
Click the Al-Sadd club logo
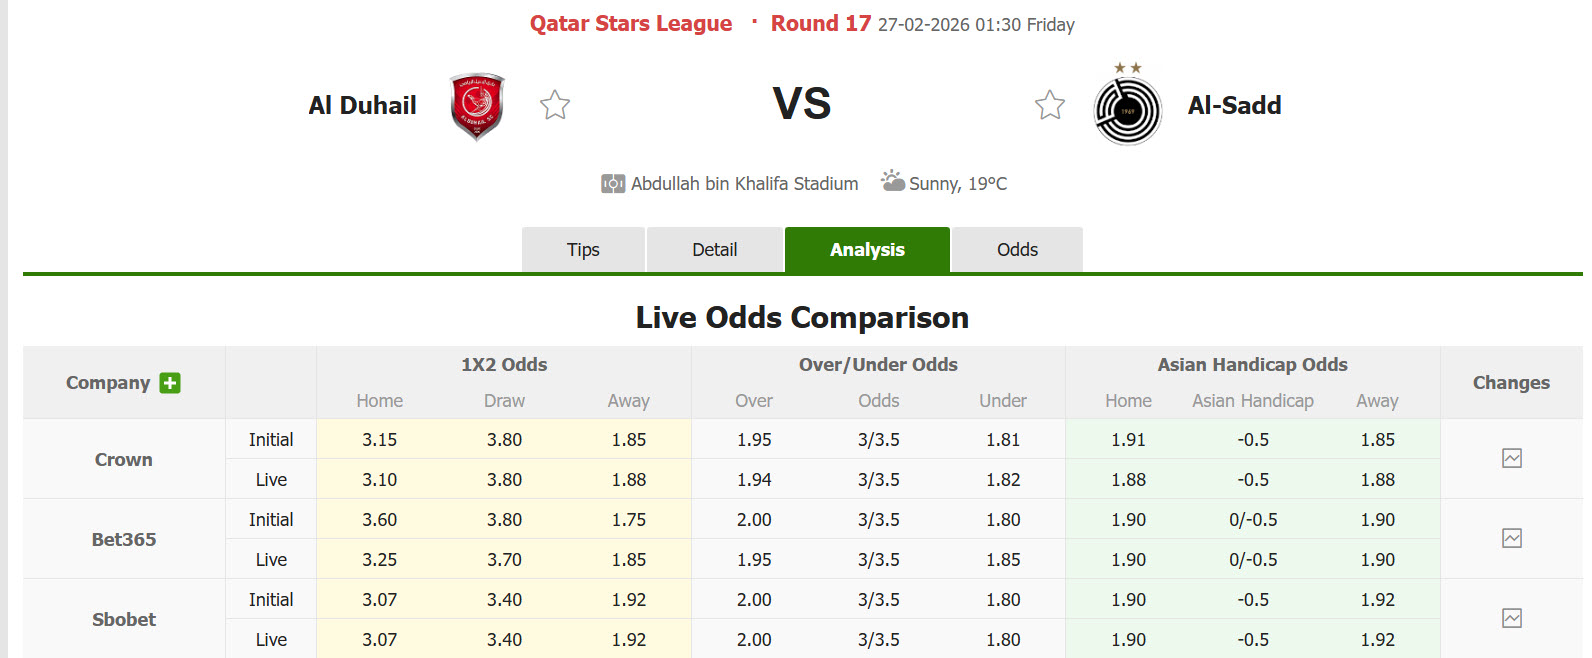pos(1127,108)
